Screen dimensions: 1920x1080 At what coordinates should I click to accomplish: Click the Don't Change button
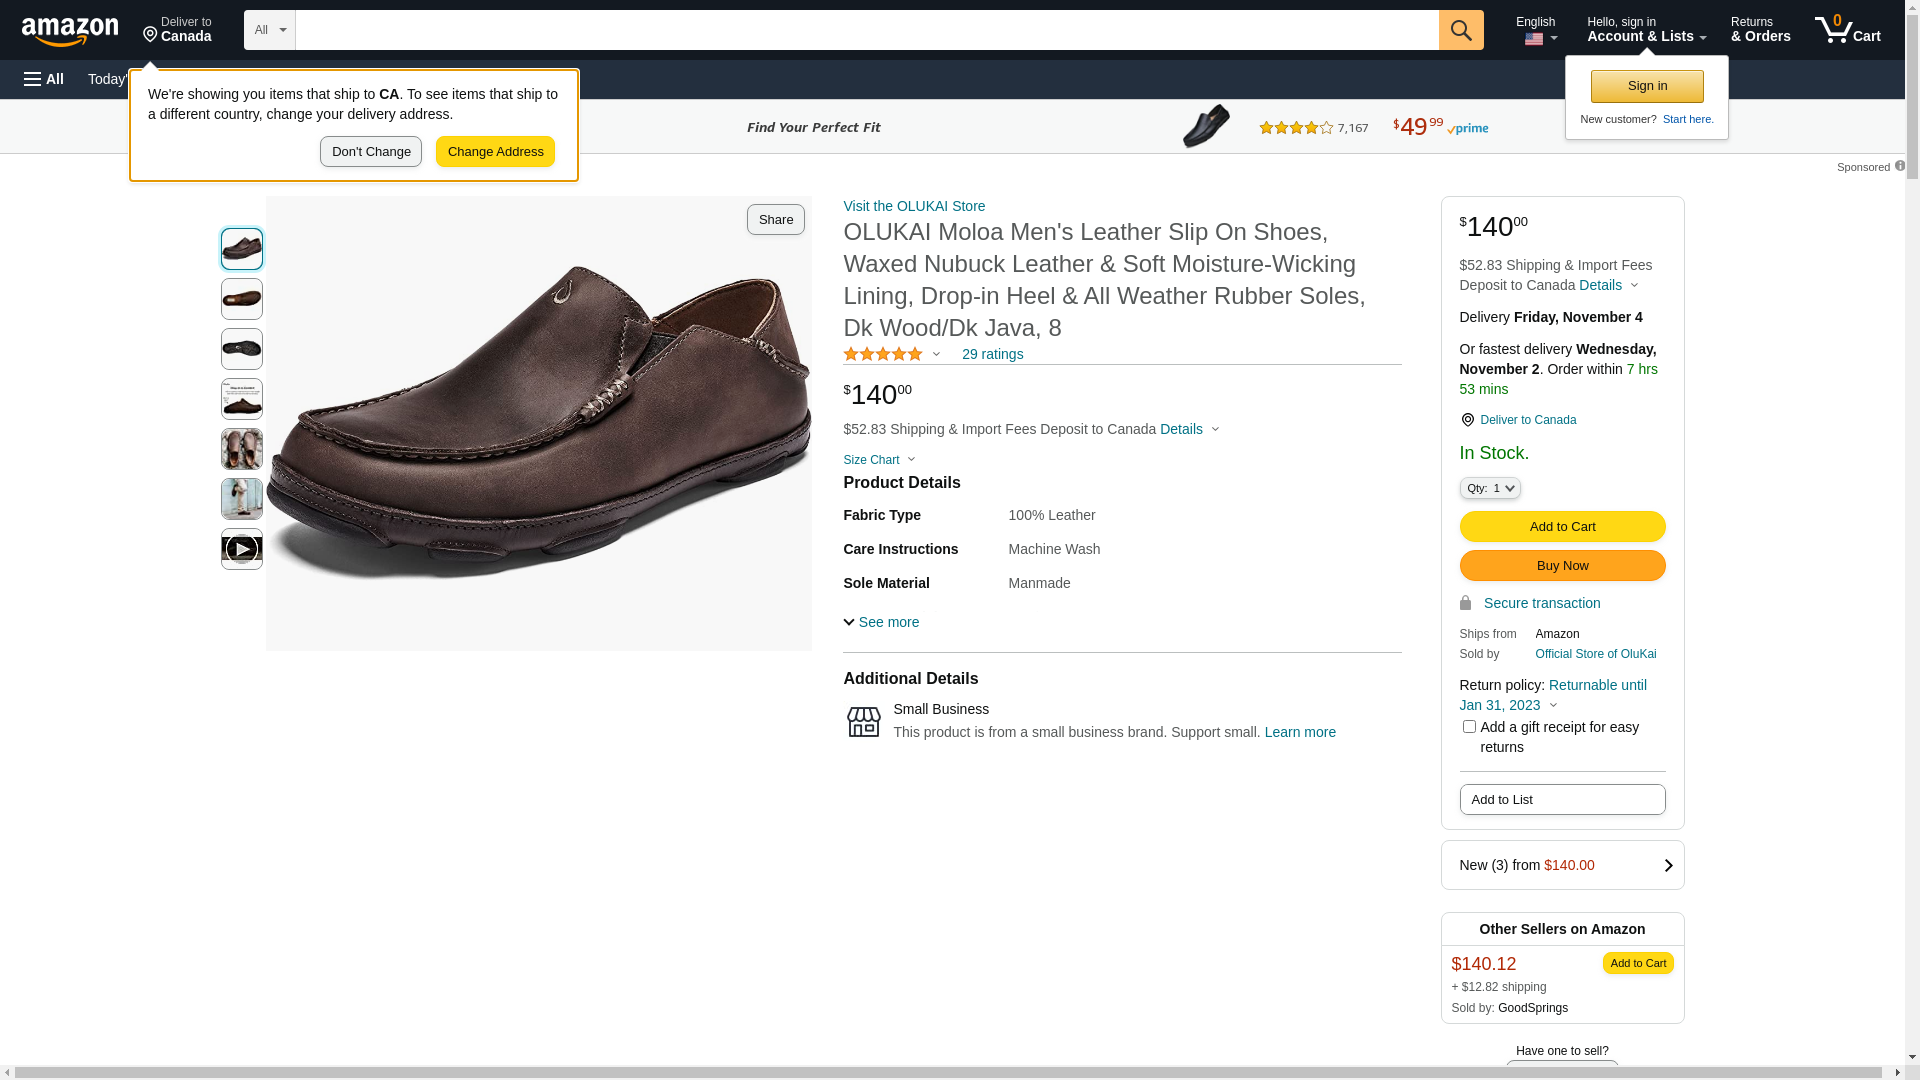point(371,152)
